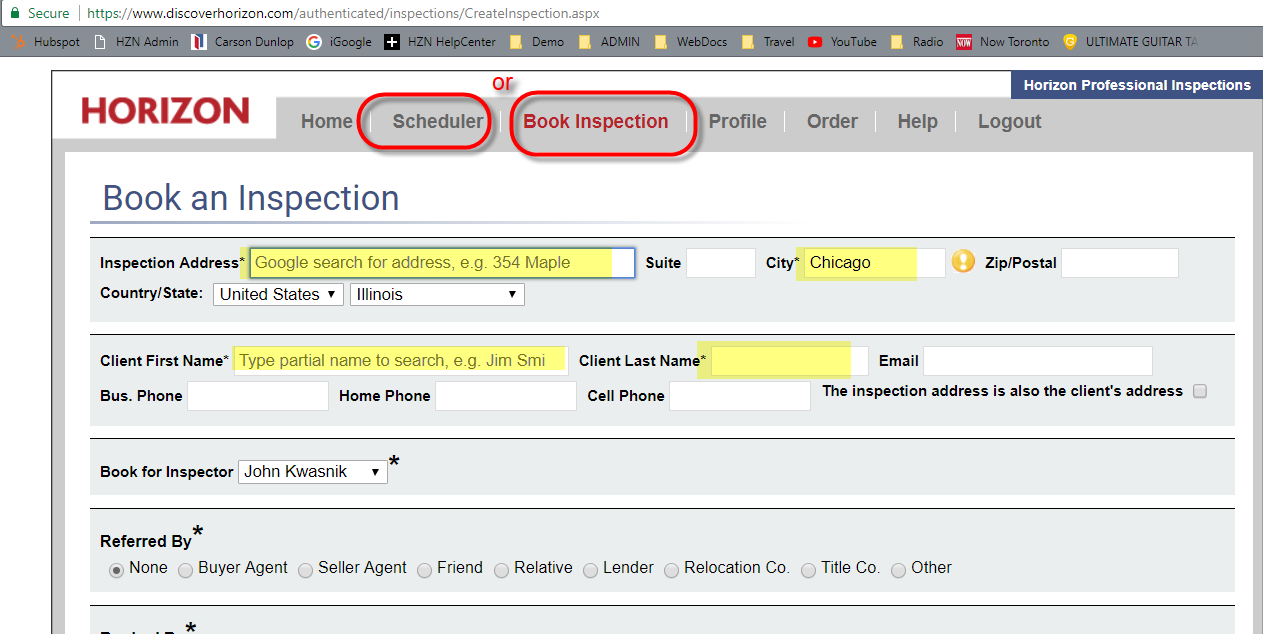Open the HZN HelpCenter bookmark
The image size is (1263, 634).
[x=440, y=42]
